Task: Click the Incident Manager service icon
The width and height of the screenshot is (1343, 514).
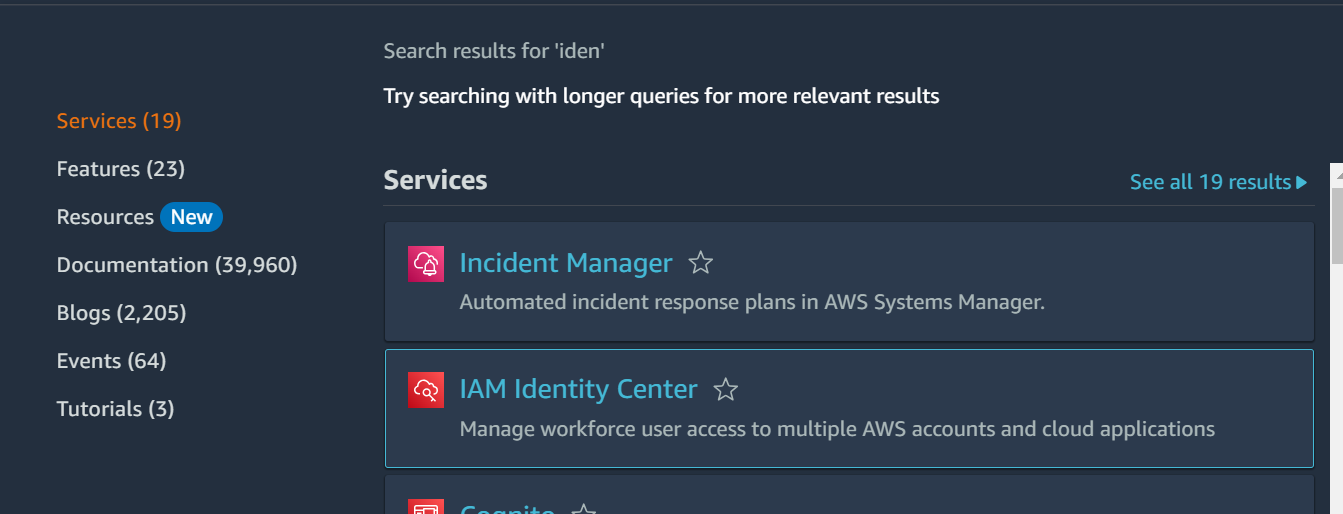Action: pyautogui.click(x=426, y=264)
